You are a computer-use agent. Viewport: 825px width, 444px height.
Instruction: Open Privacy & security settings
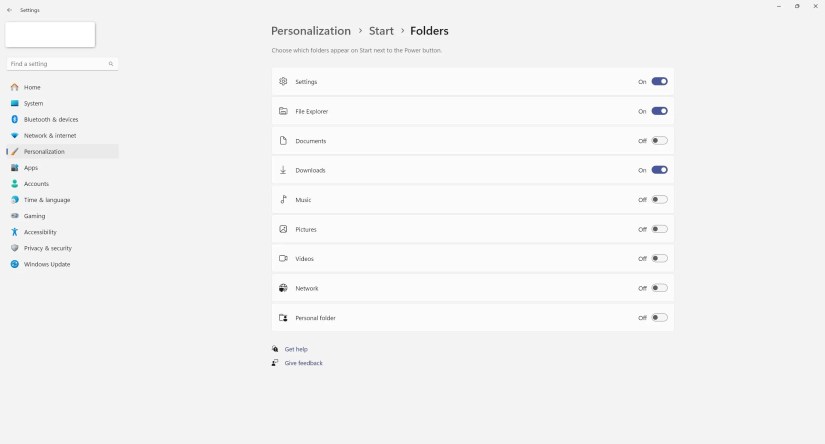(47, 248)
